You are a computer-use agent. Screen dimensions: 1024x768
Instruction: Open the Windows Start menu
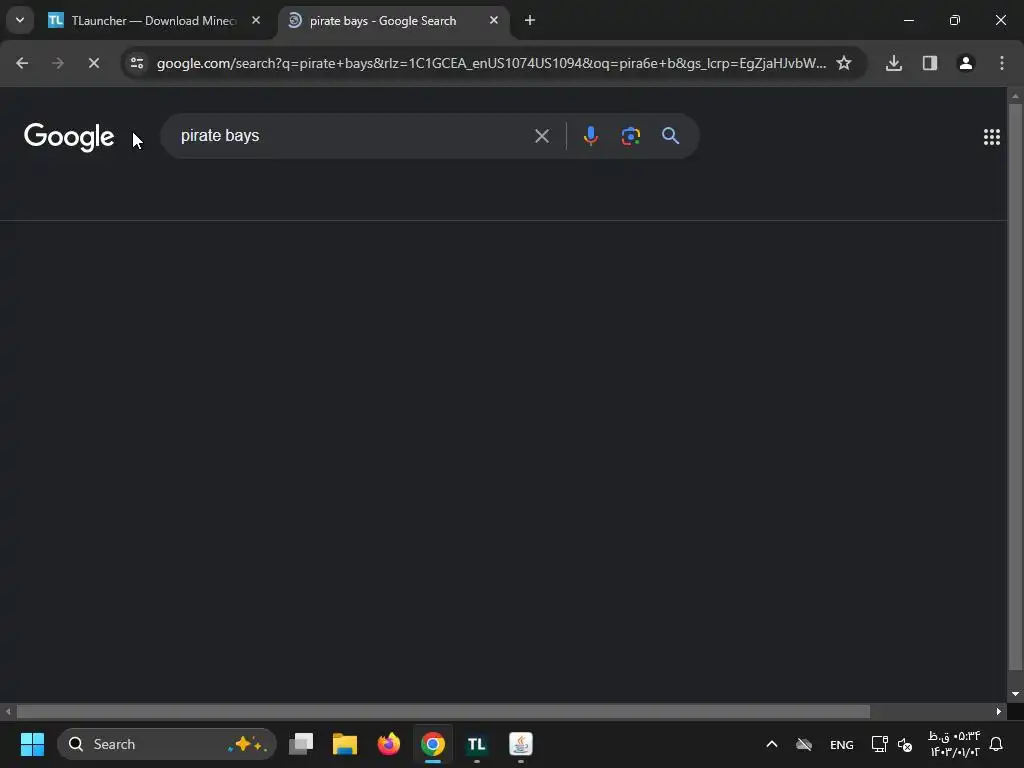(32, 744)
